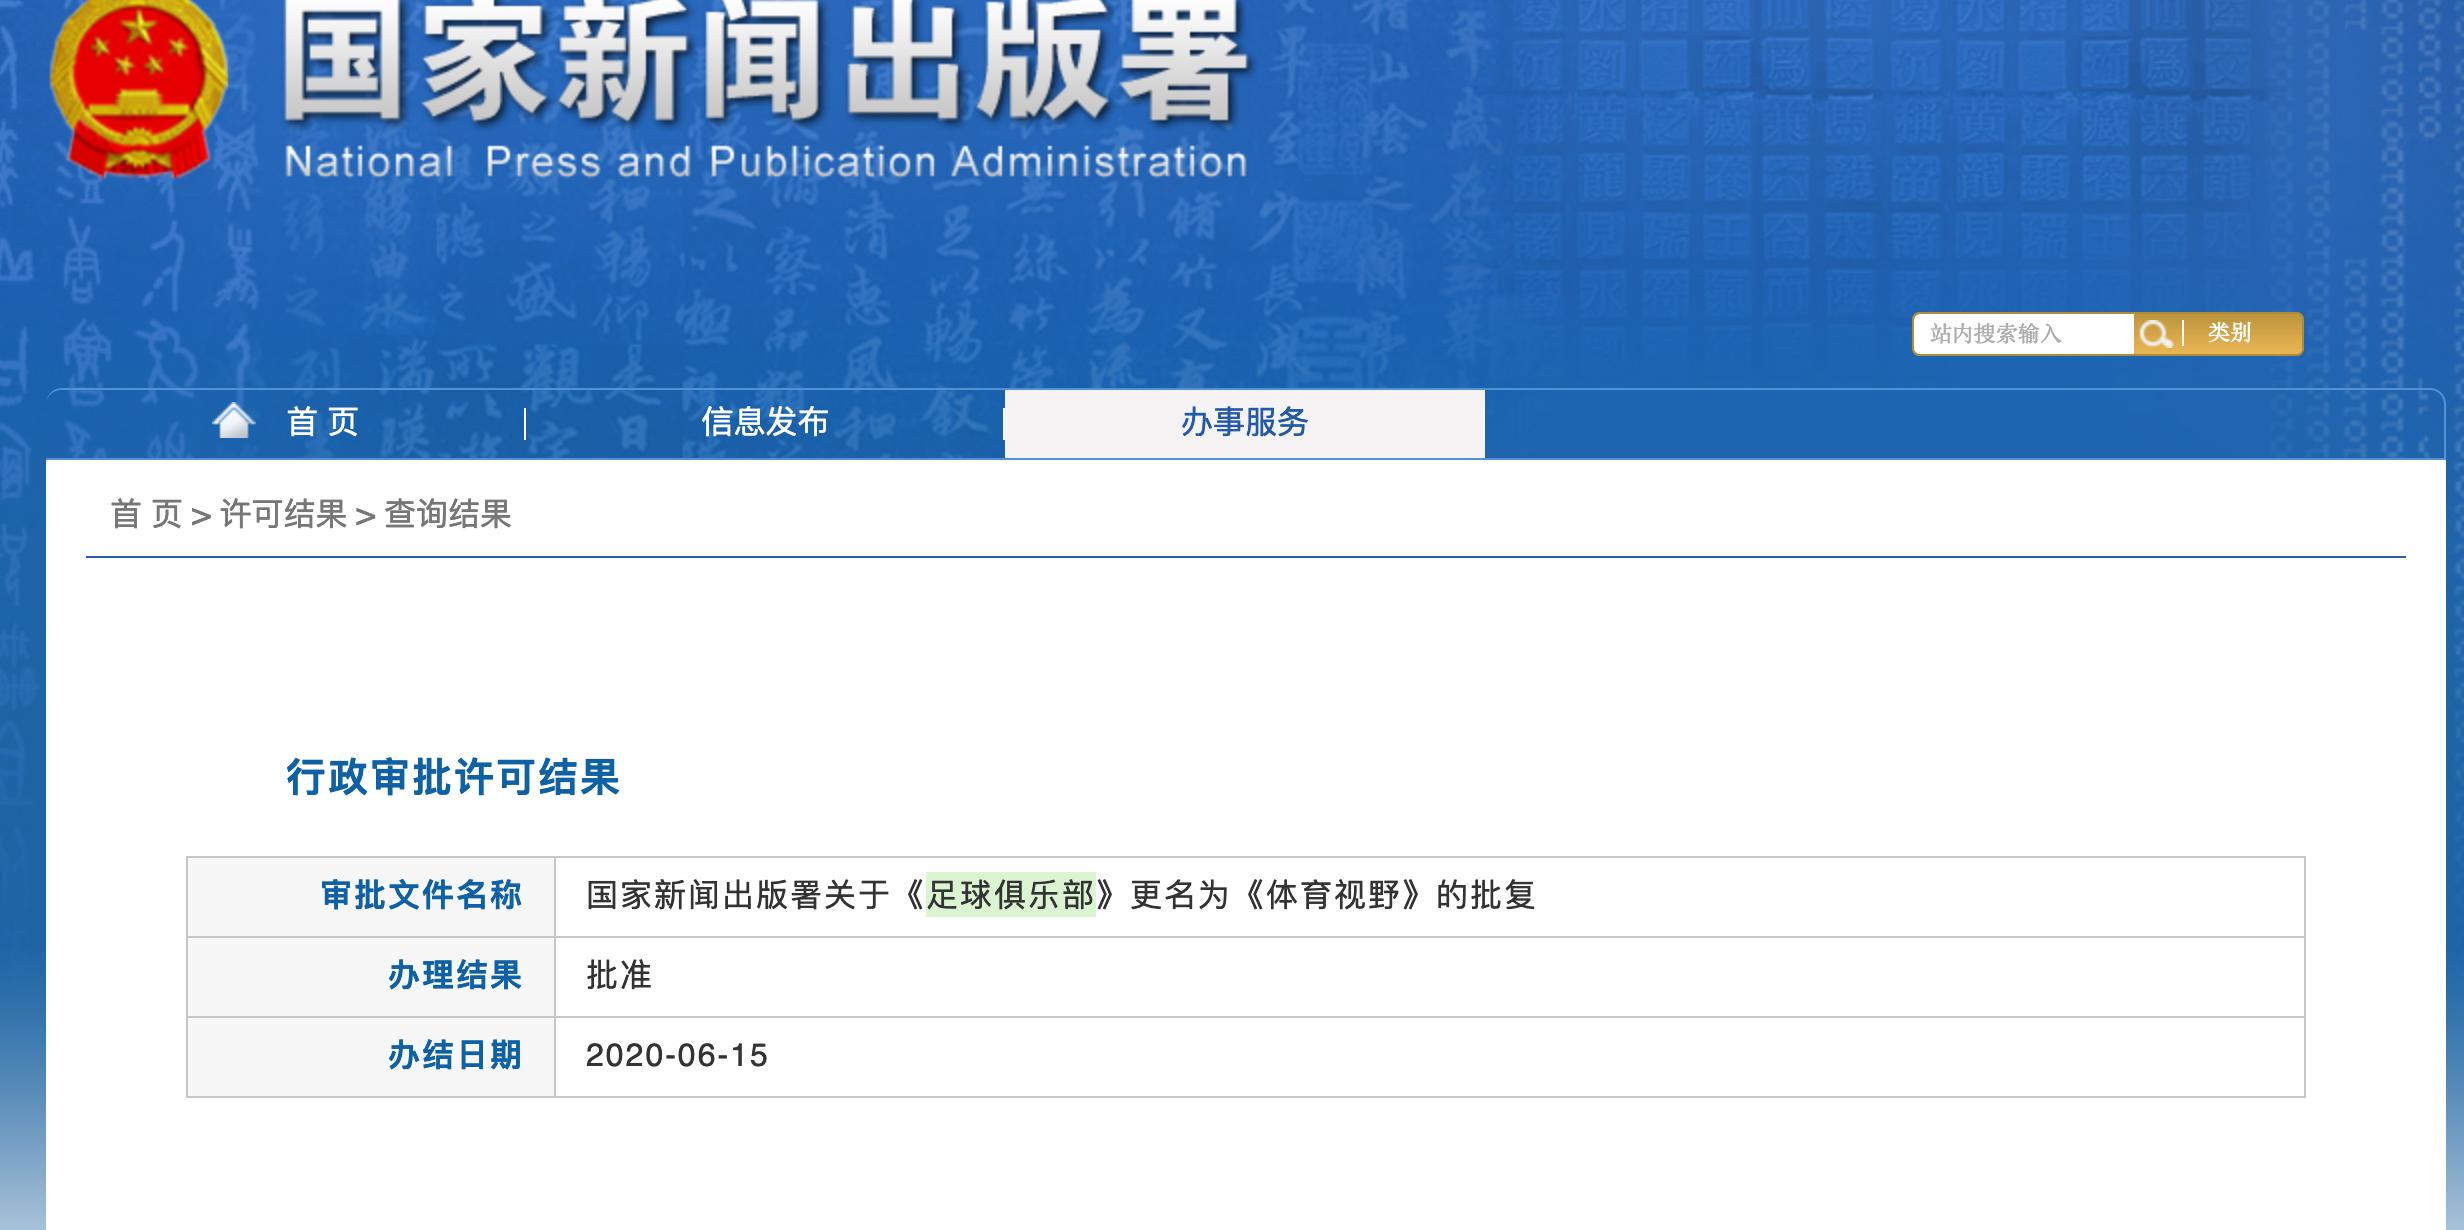The image size is (2464, 1230).
Task: Click the magnifier search icon
Action: 2155,334
